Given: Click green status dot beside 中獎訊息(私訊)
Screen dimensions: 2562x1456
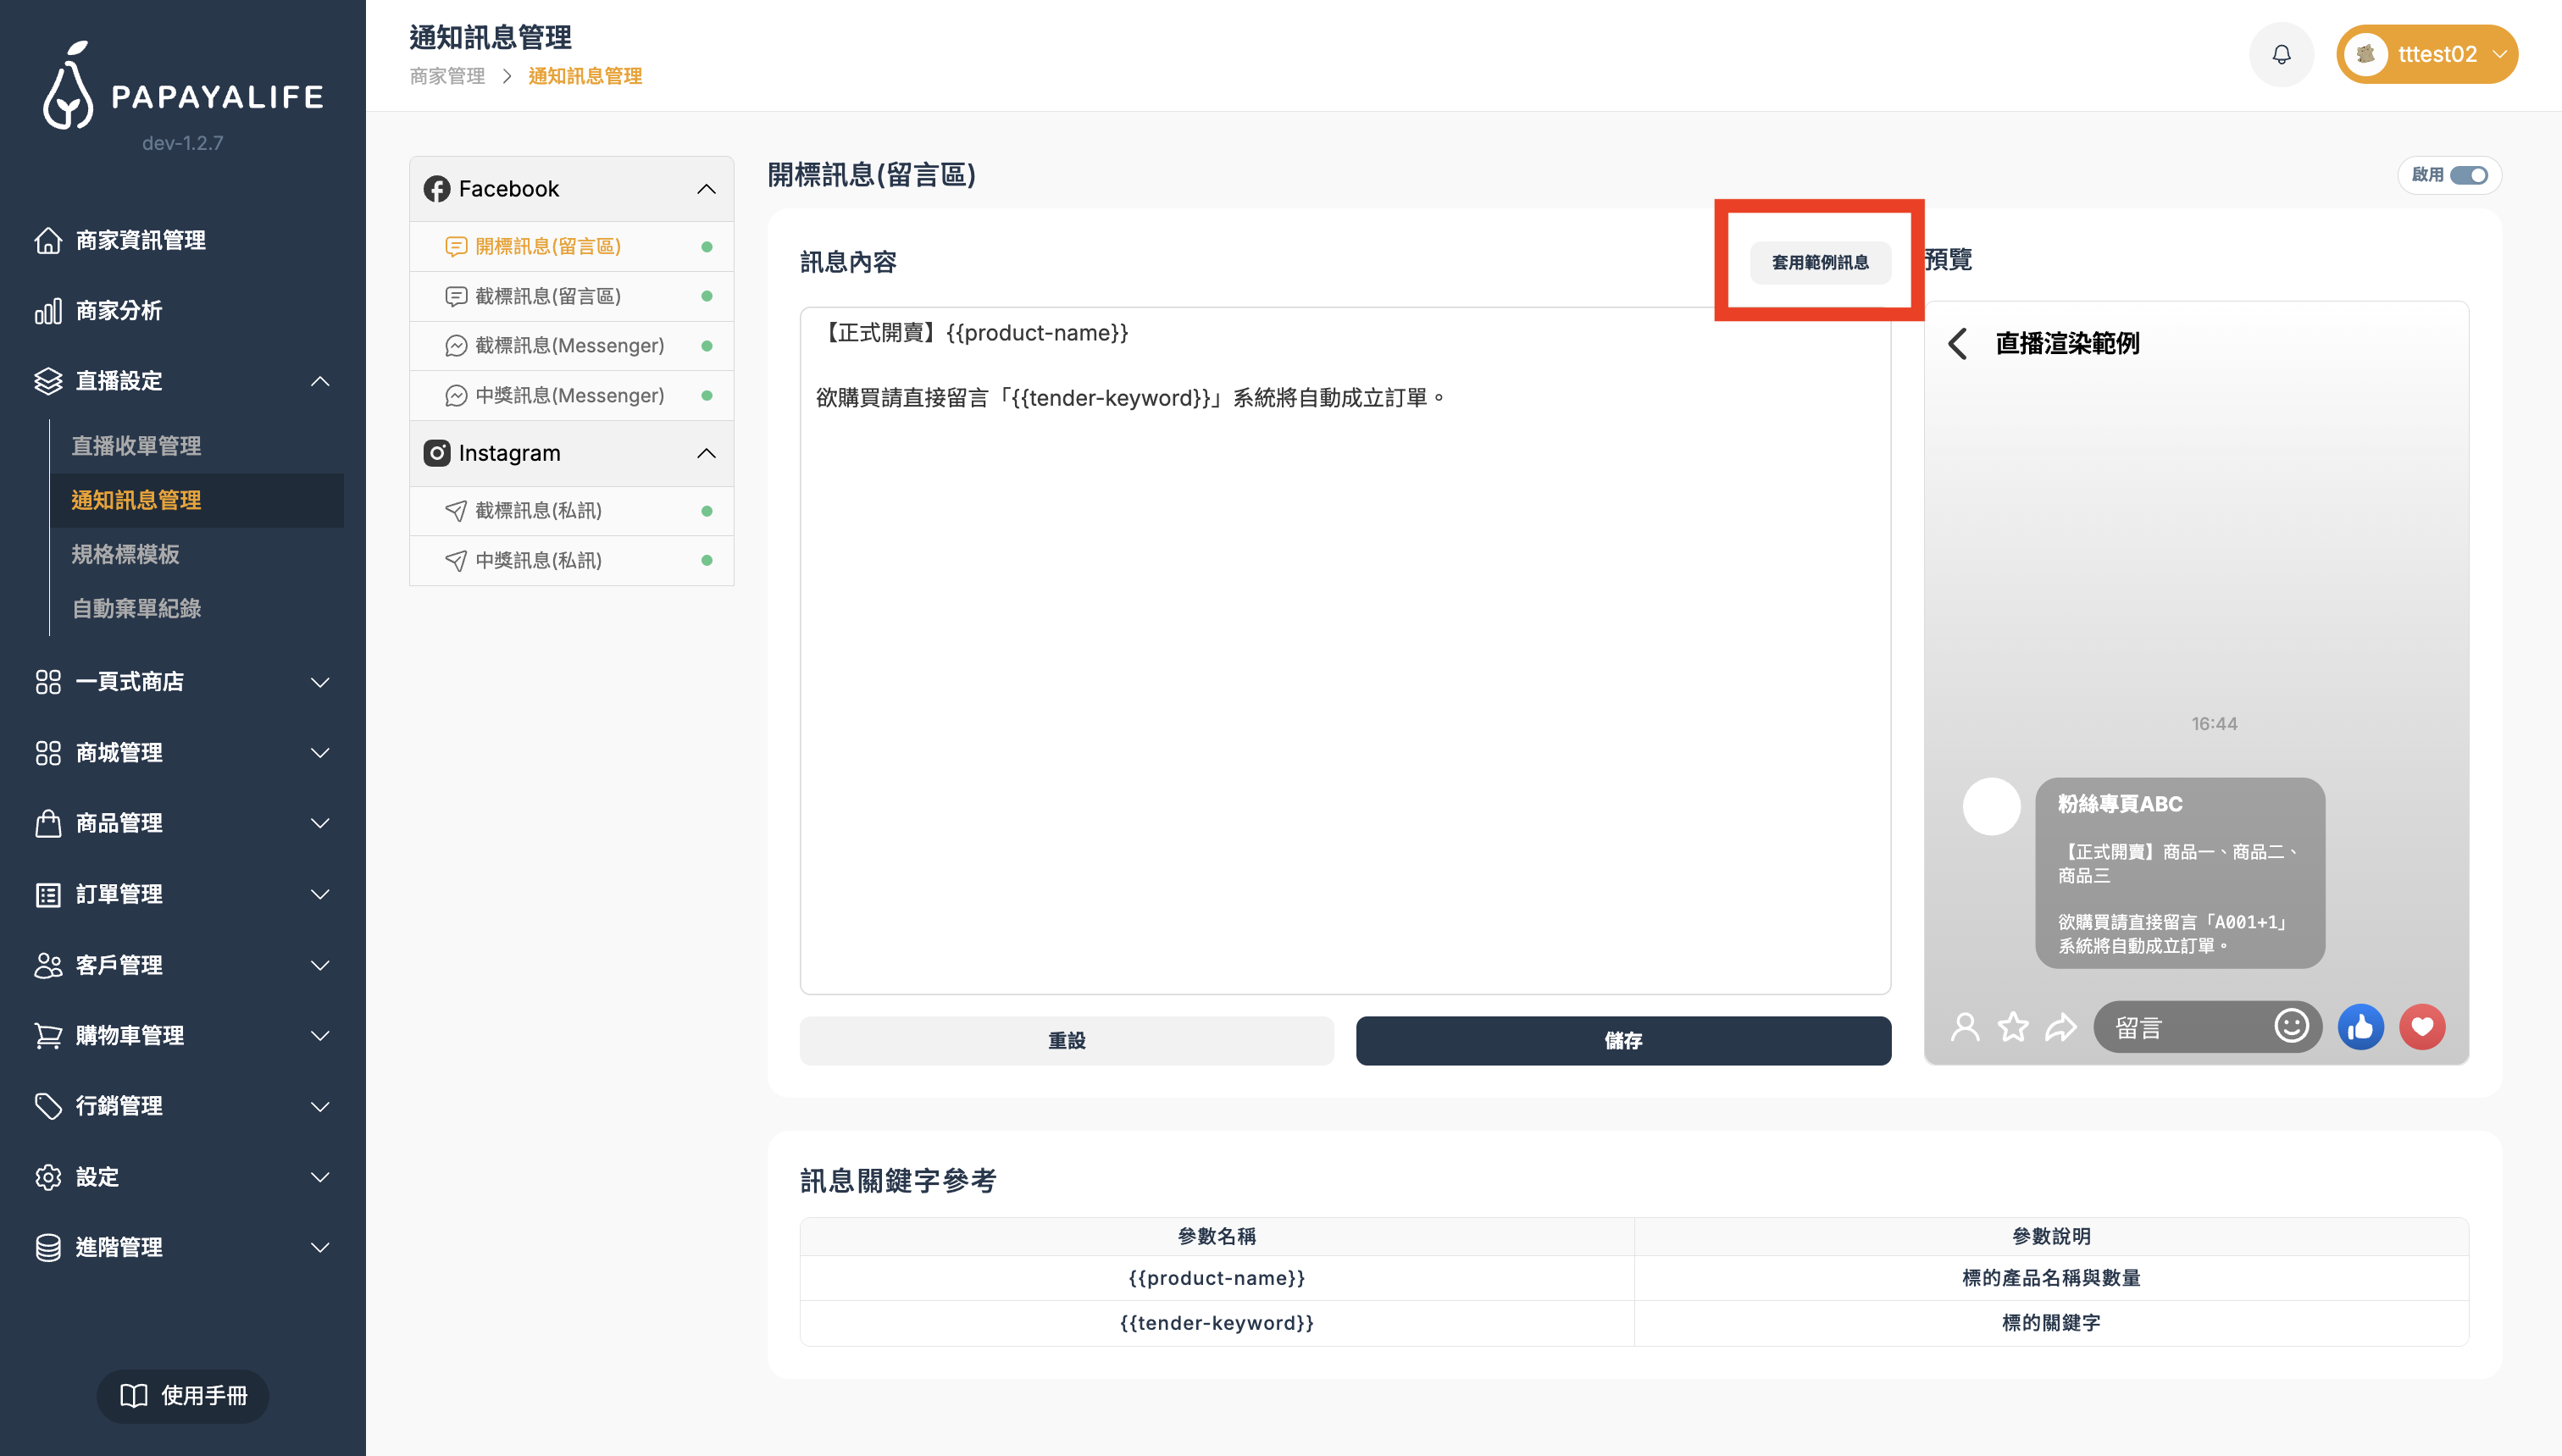Looking at the screenshot, I should pyautogui.click(x=707, y=560).
